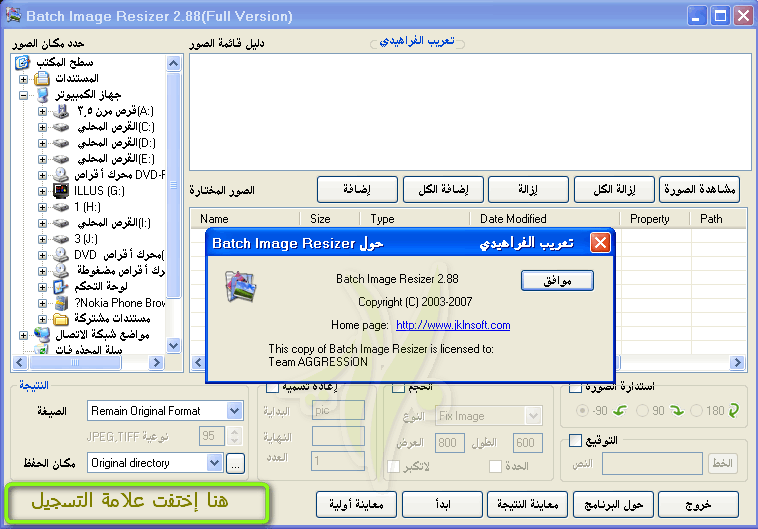758x529 pixels.
Task: Open the Original directory dropdown
Action: click(x=214, y=463)
